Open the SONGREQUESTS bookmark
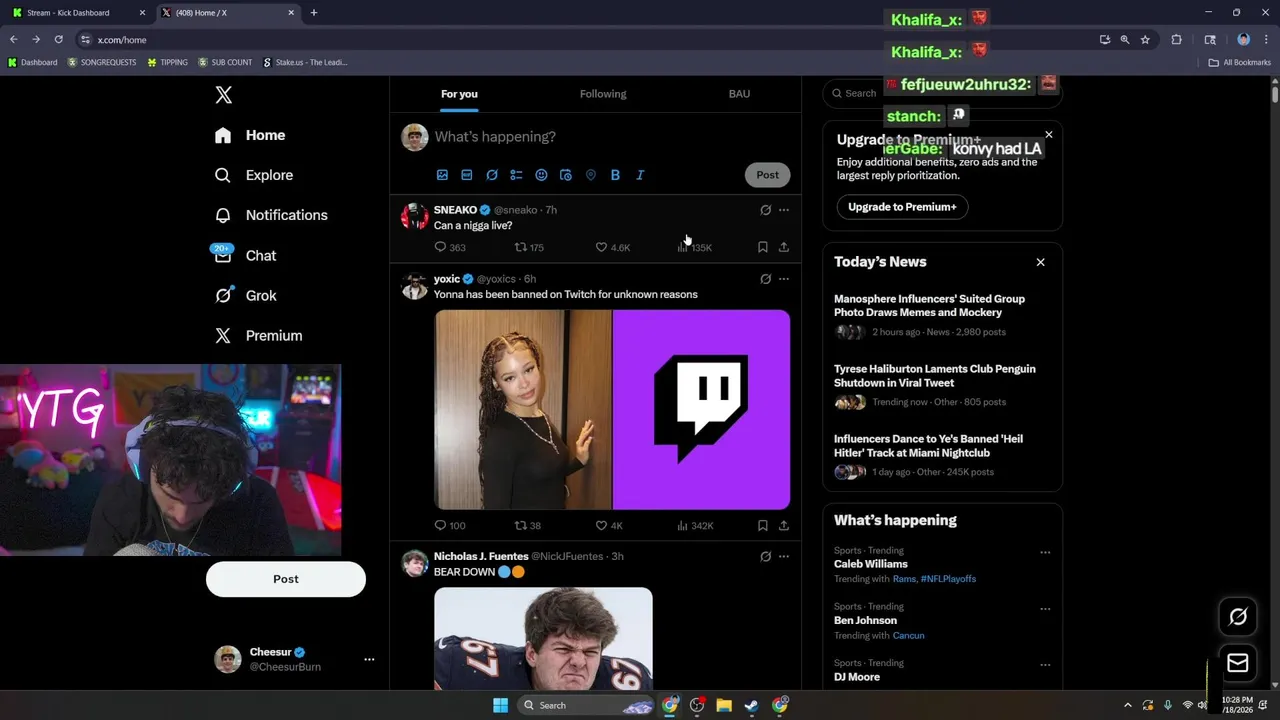Screen dimensions: 1280x720 coord(102,62)
